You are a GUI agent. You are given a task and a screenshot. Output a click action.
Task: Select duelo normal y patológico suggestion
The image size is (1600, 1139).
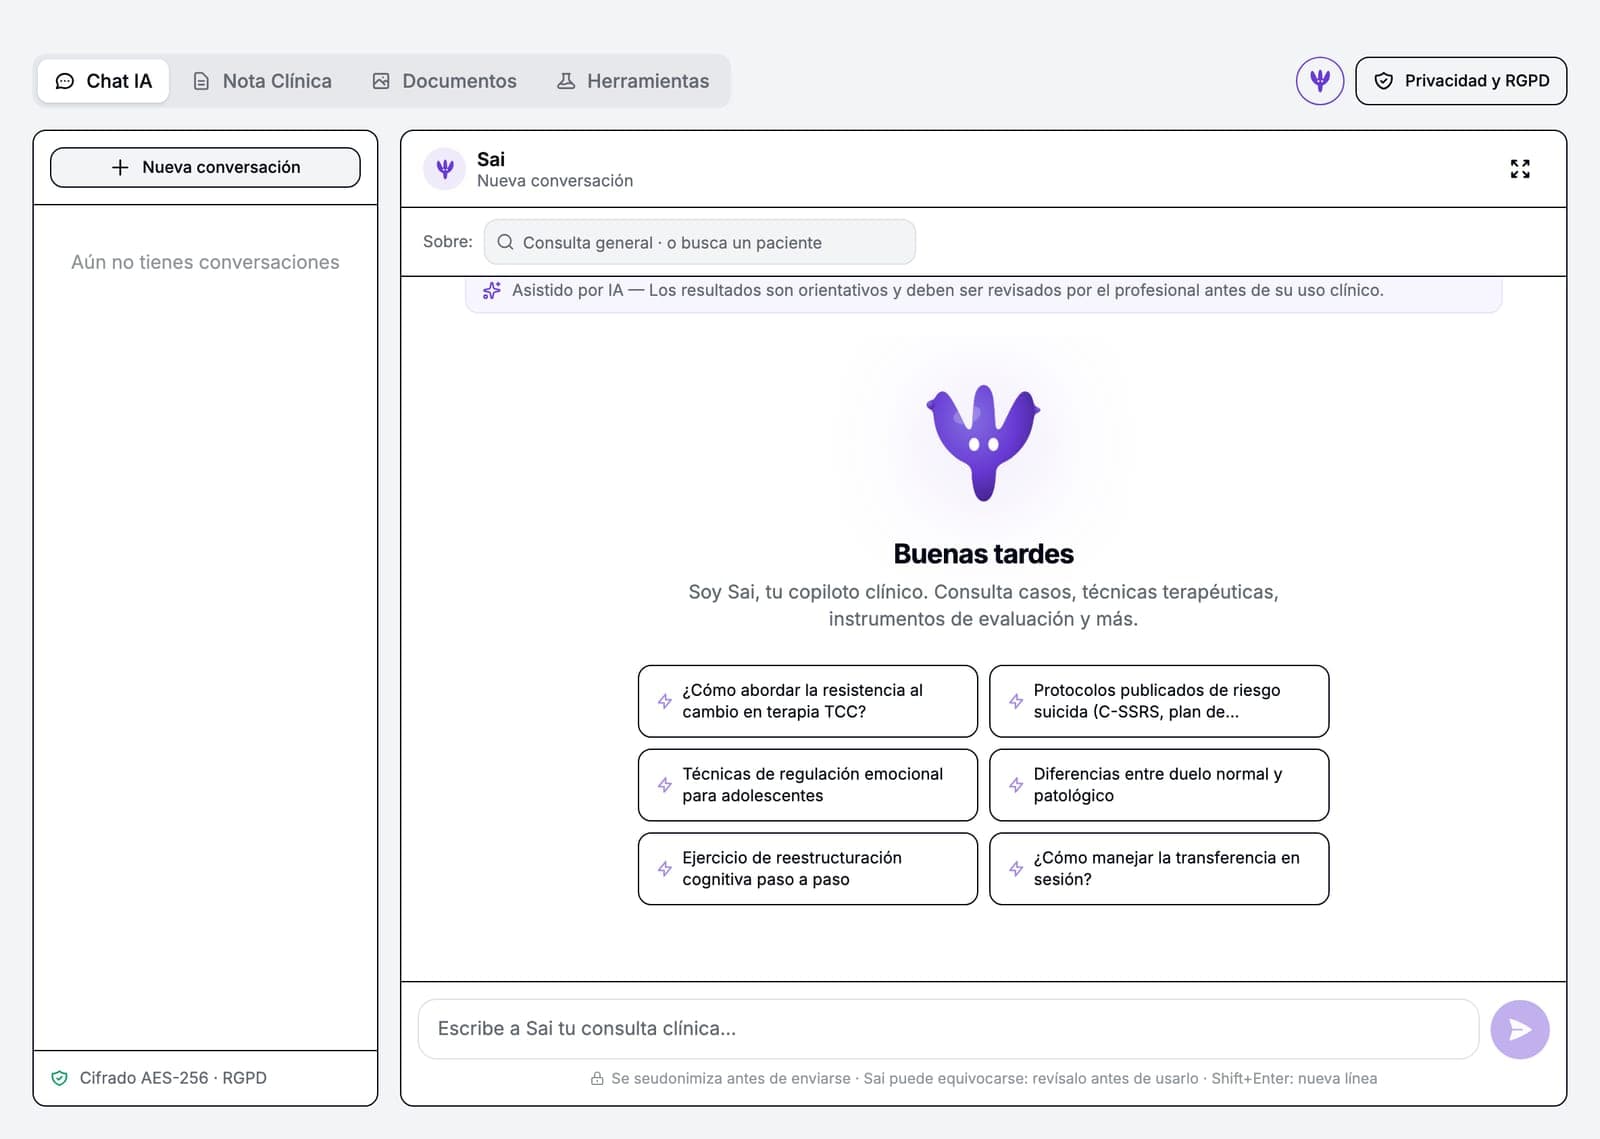pos(1159,785)
